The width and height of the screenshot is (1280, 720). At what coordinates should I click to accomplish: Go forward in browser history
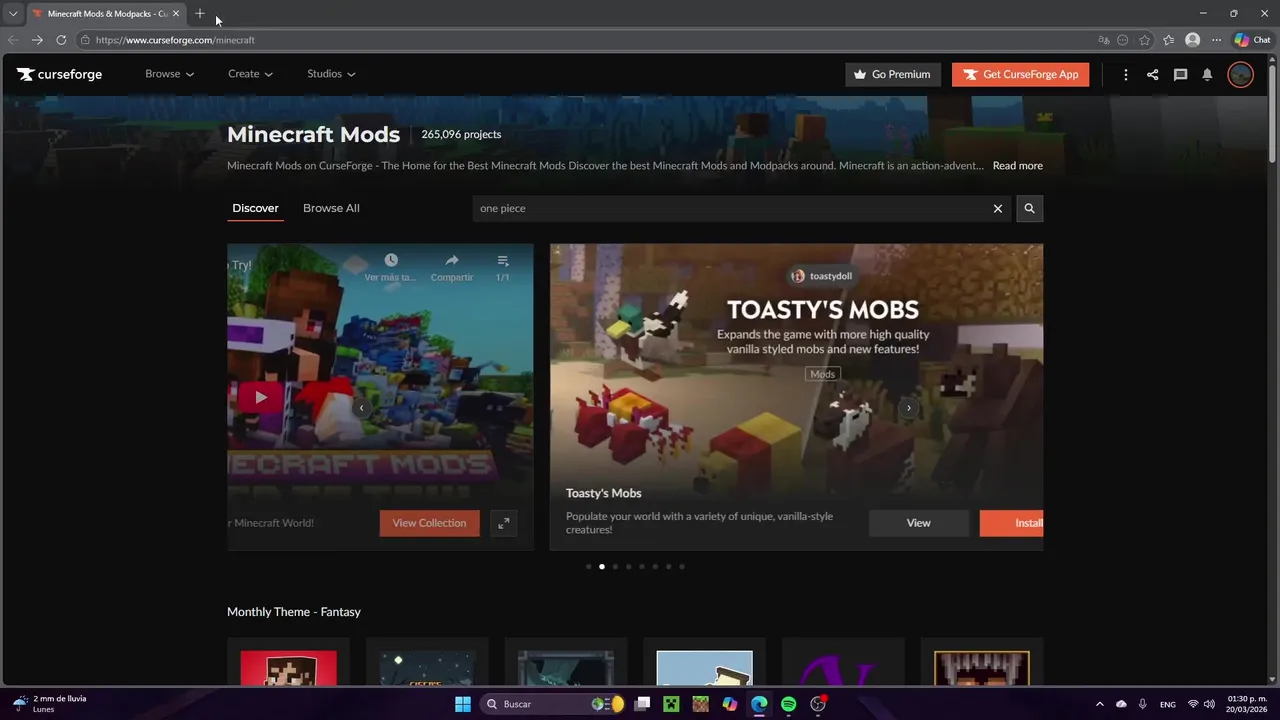[37, 40]
